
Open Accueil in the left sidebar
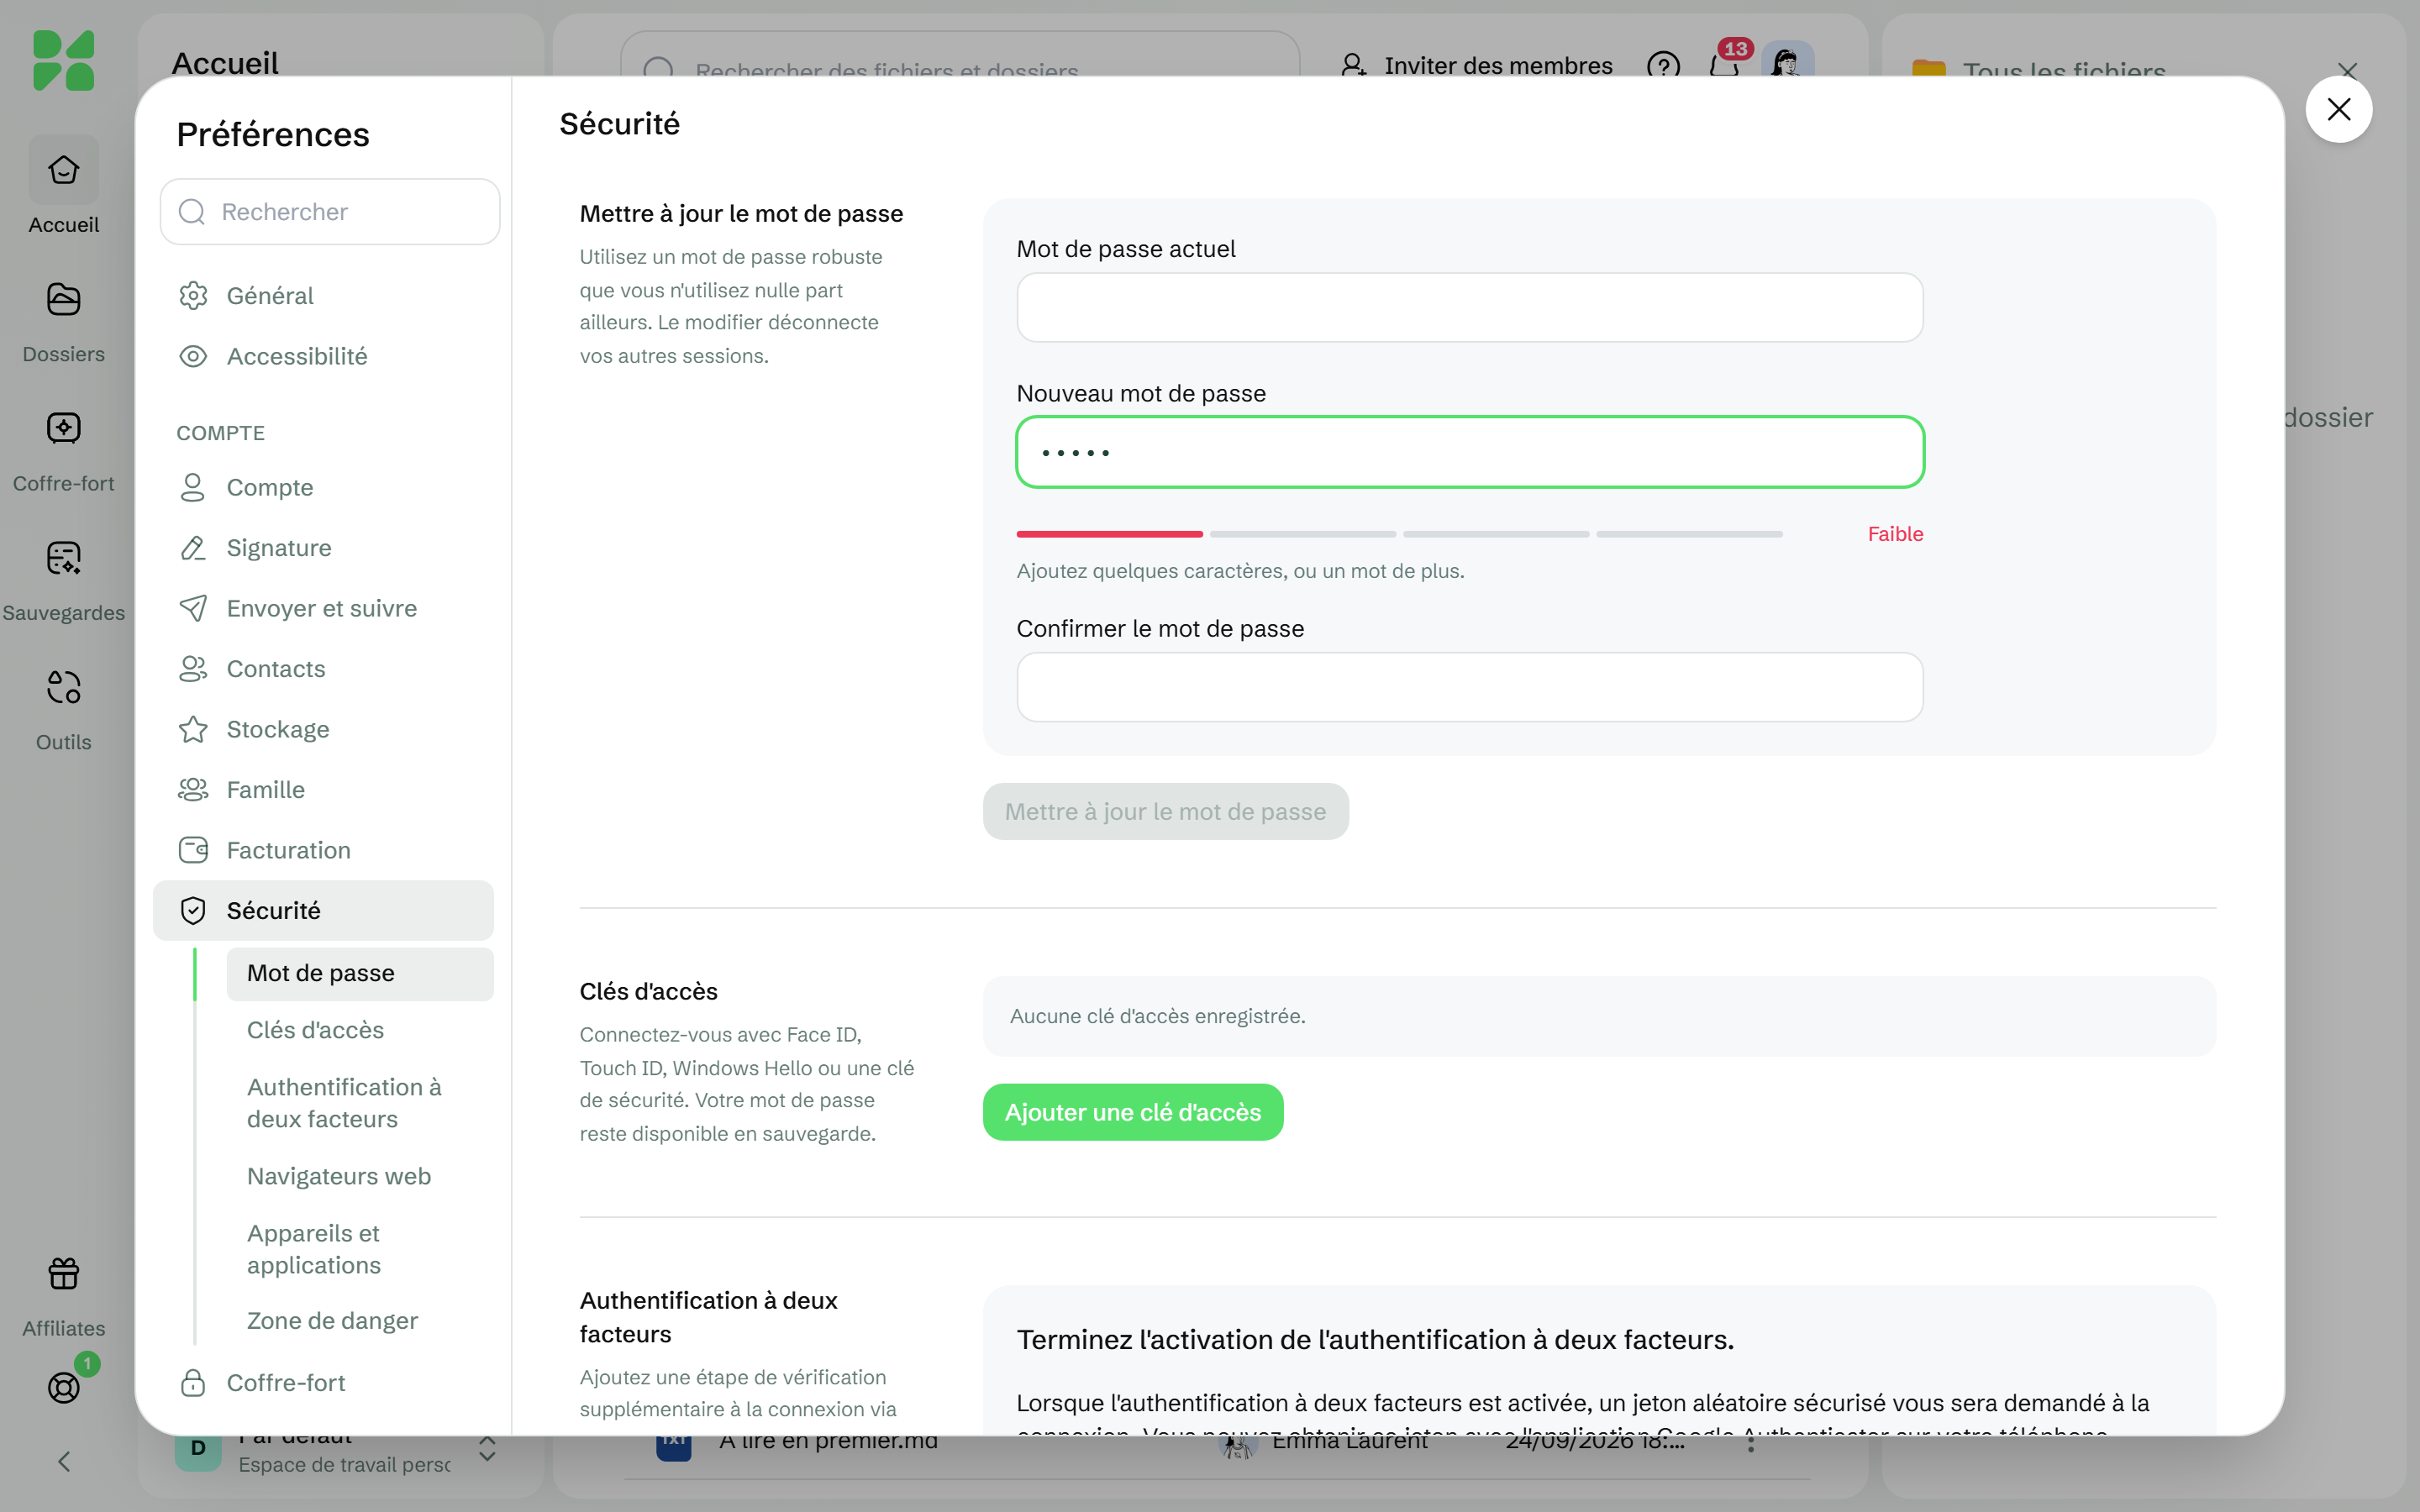pos(63,187)
